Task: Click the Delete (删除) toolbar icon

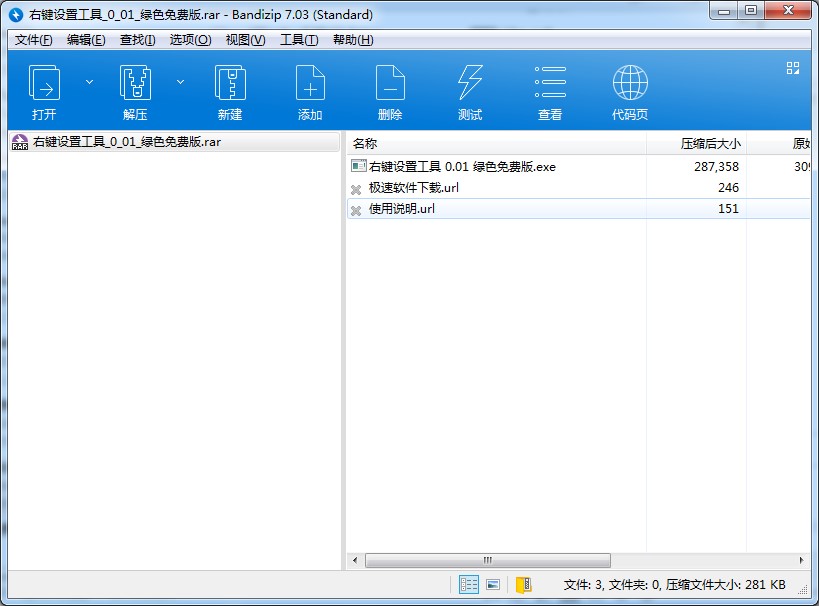Action: coord(390,83)
